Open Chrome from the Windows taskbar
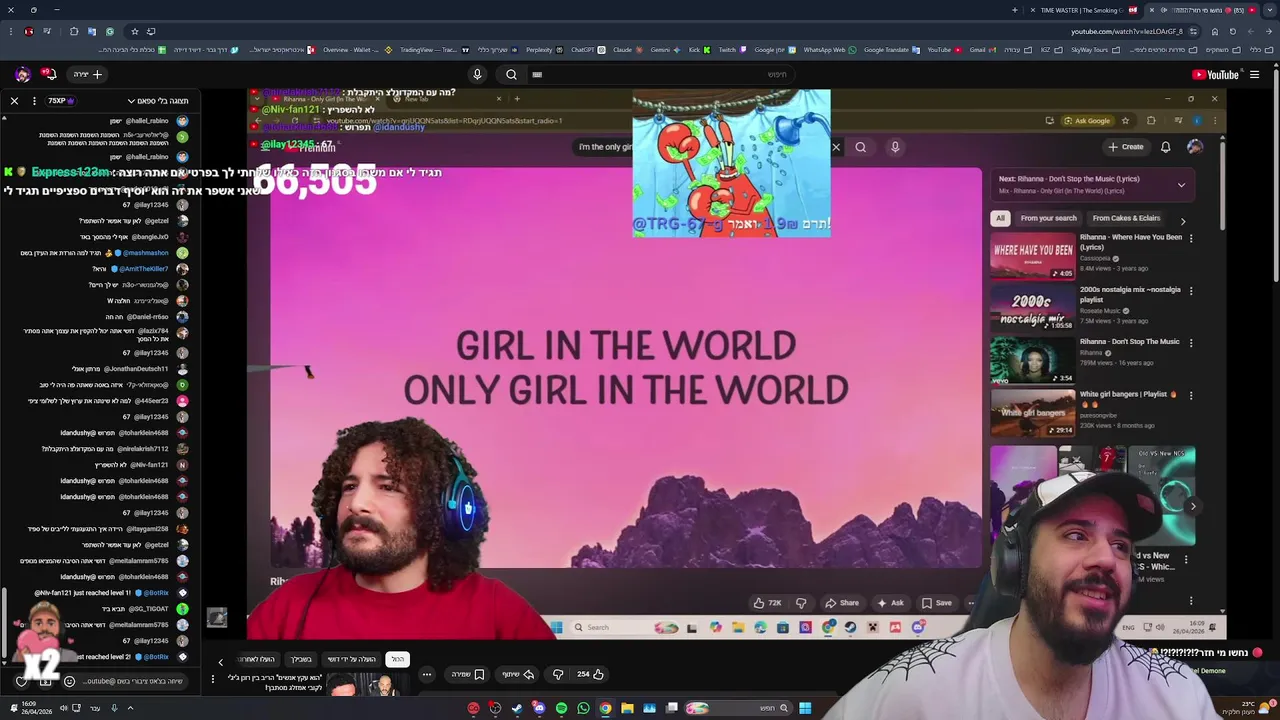The width and height of the screenshot is (1280, 720). (x=605, y=708)
